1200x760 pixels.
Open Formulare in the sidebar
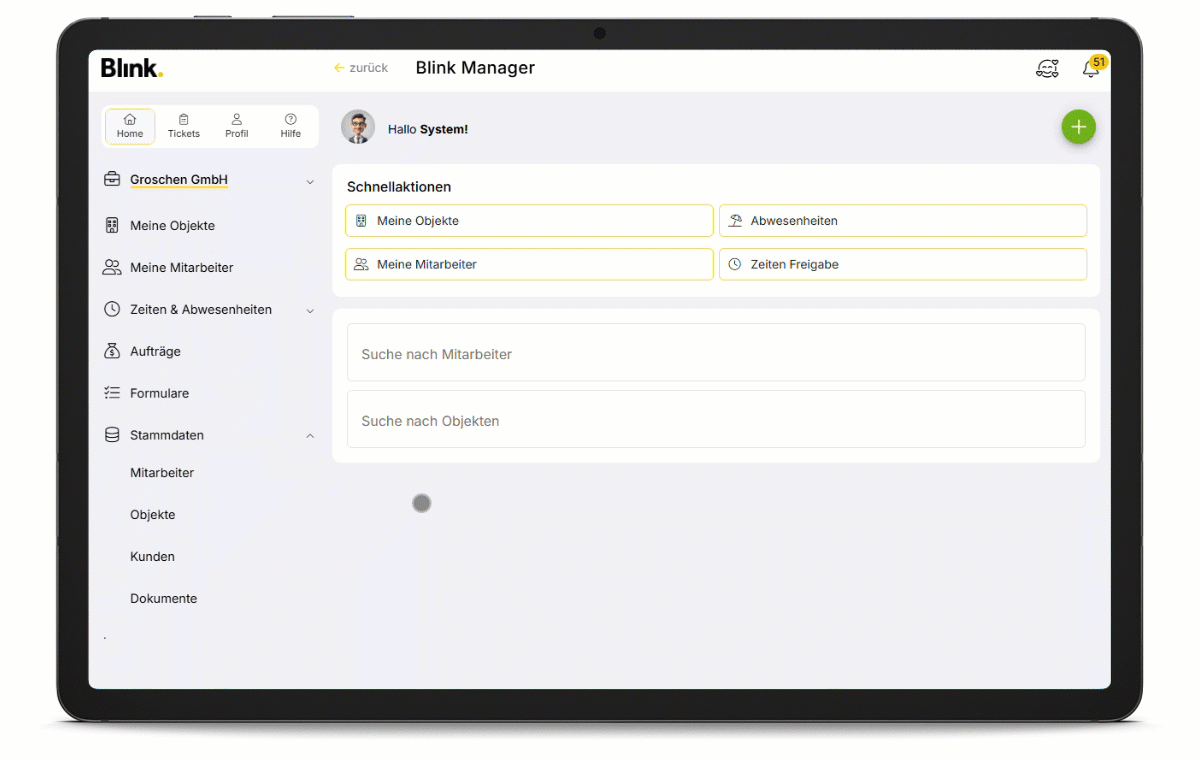click(x=159, y=394)
